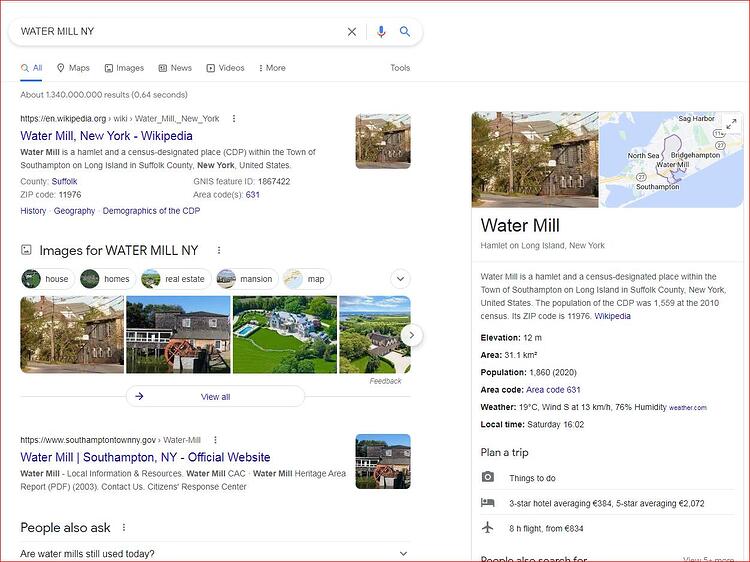Open Southampton official website thumbnail
The image size is (750, 562).
point(383,461)
